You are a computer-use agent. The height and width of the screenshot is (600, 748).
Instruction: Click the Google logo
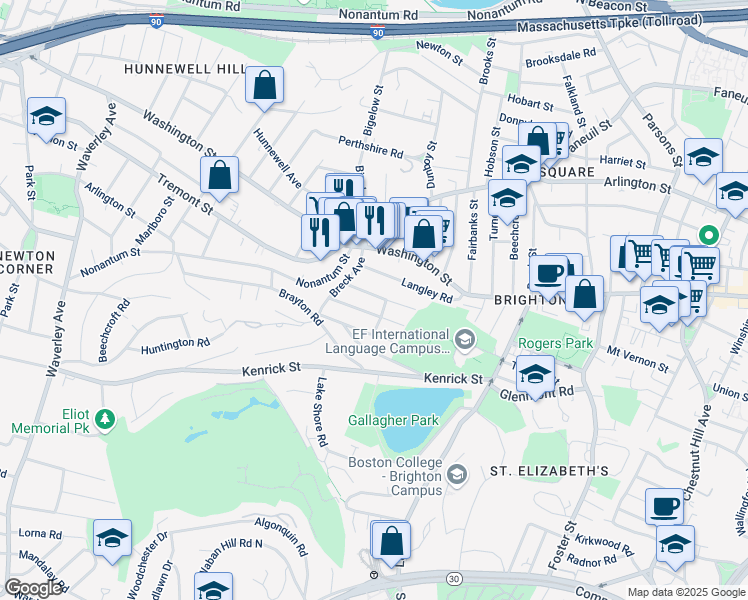click(x=32, y=588)
